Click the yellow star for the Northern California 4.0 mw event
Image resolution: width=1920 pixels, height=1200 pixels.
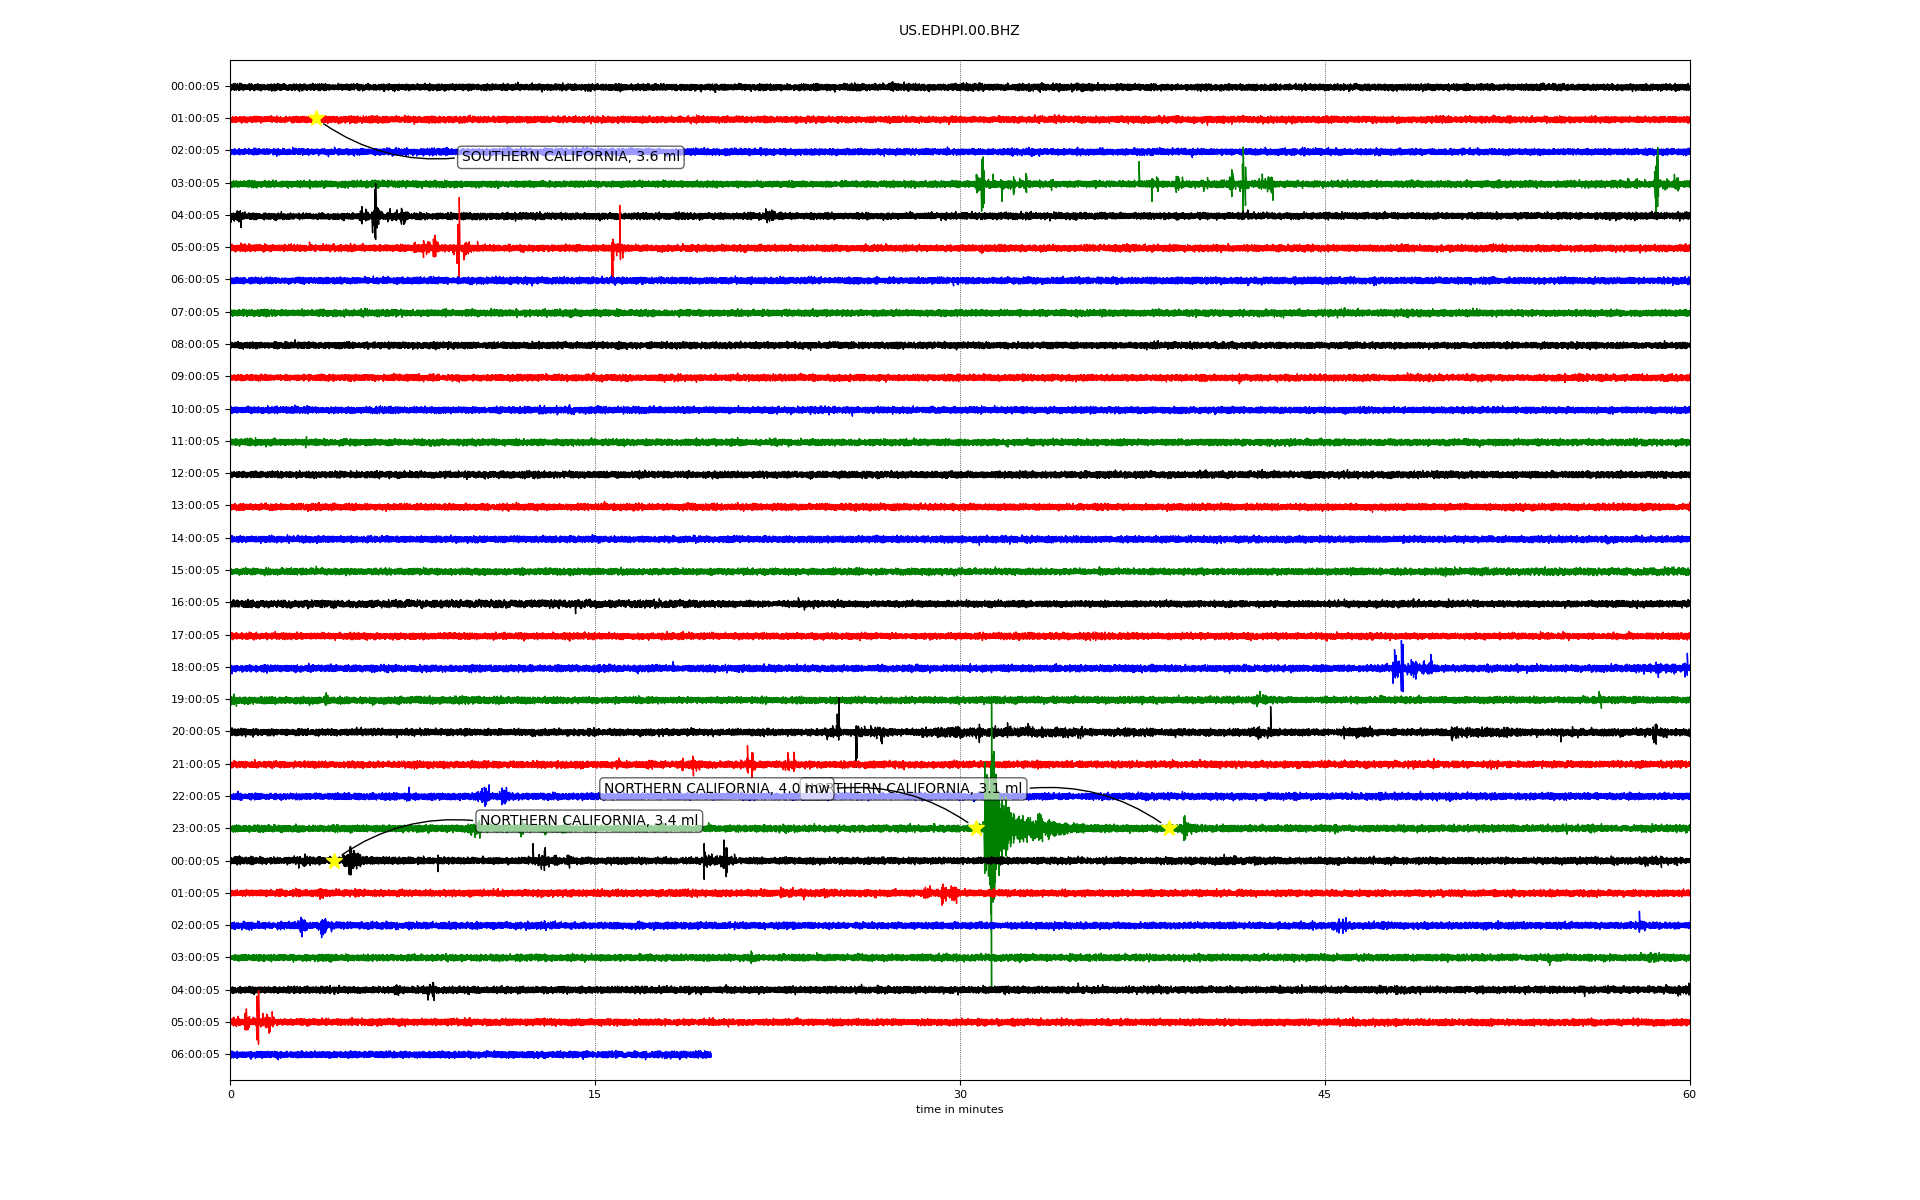tap(976, 828)
